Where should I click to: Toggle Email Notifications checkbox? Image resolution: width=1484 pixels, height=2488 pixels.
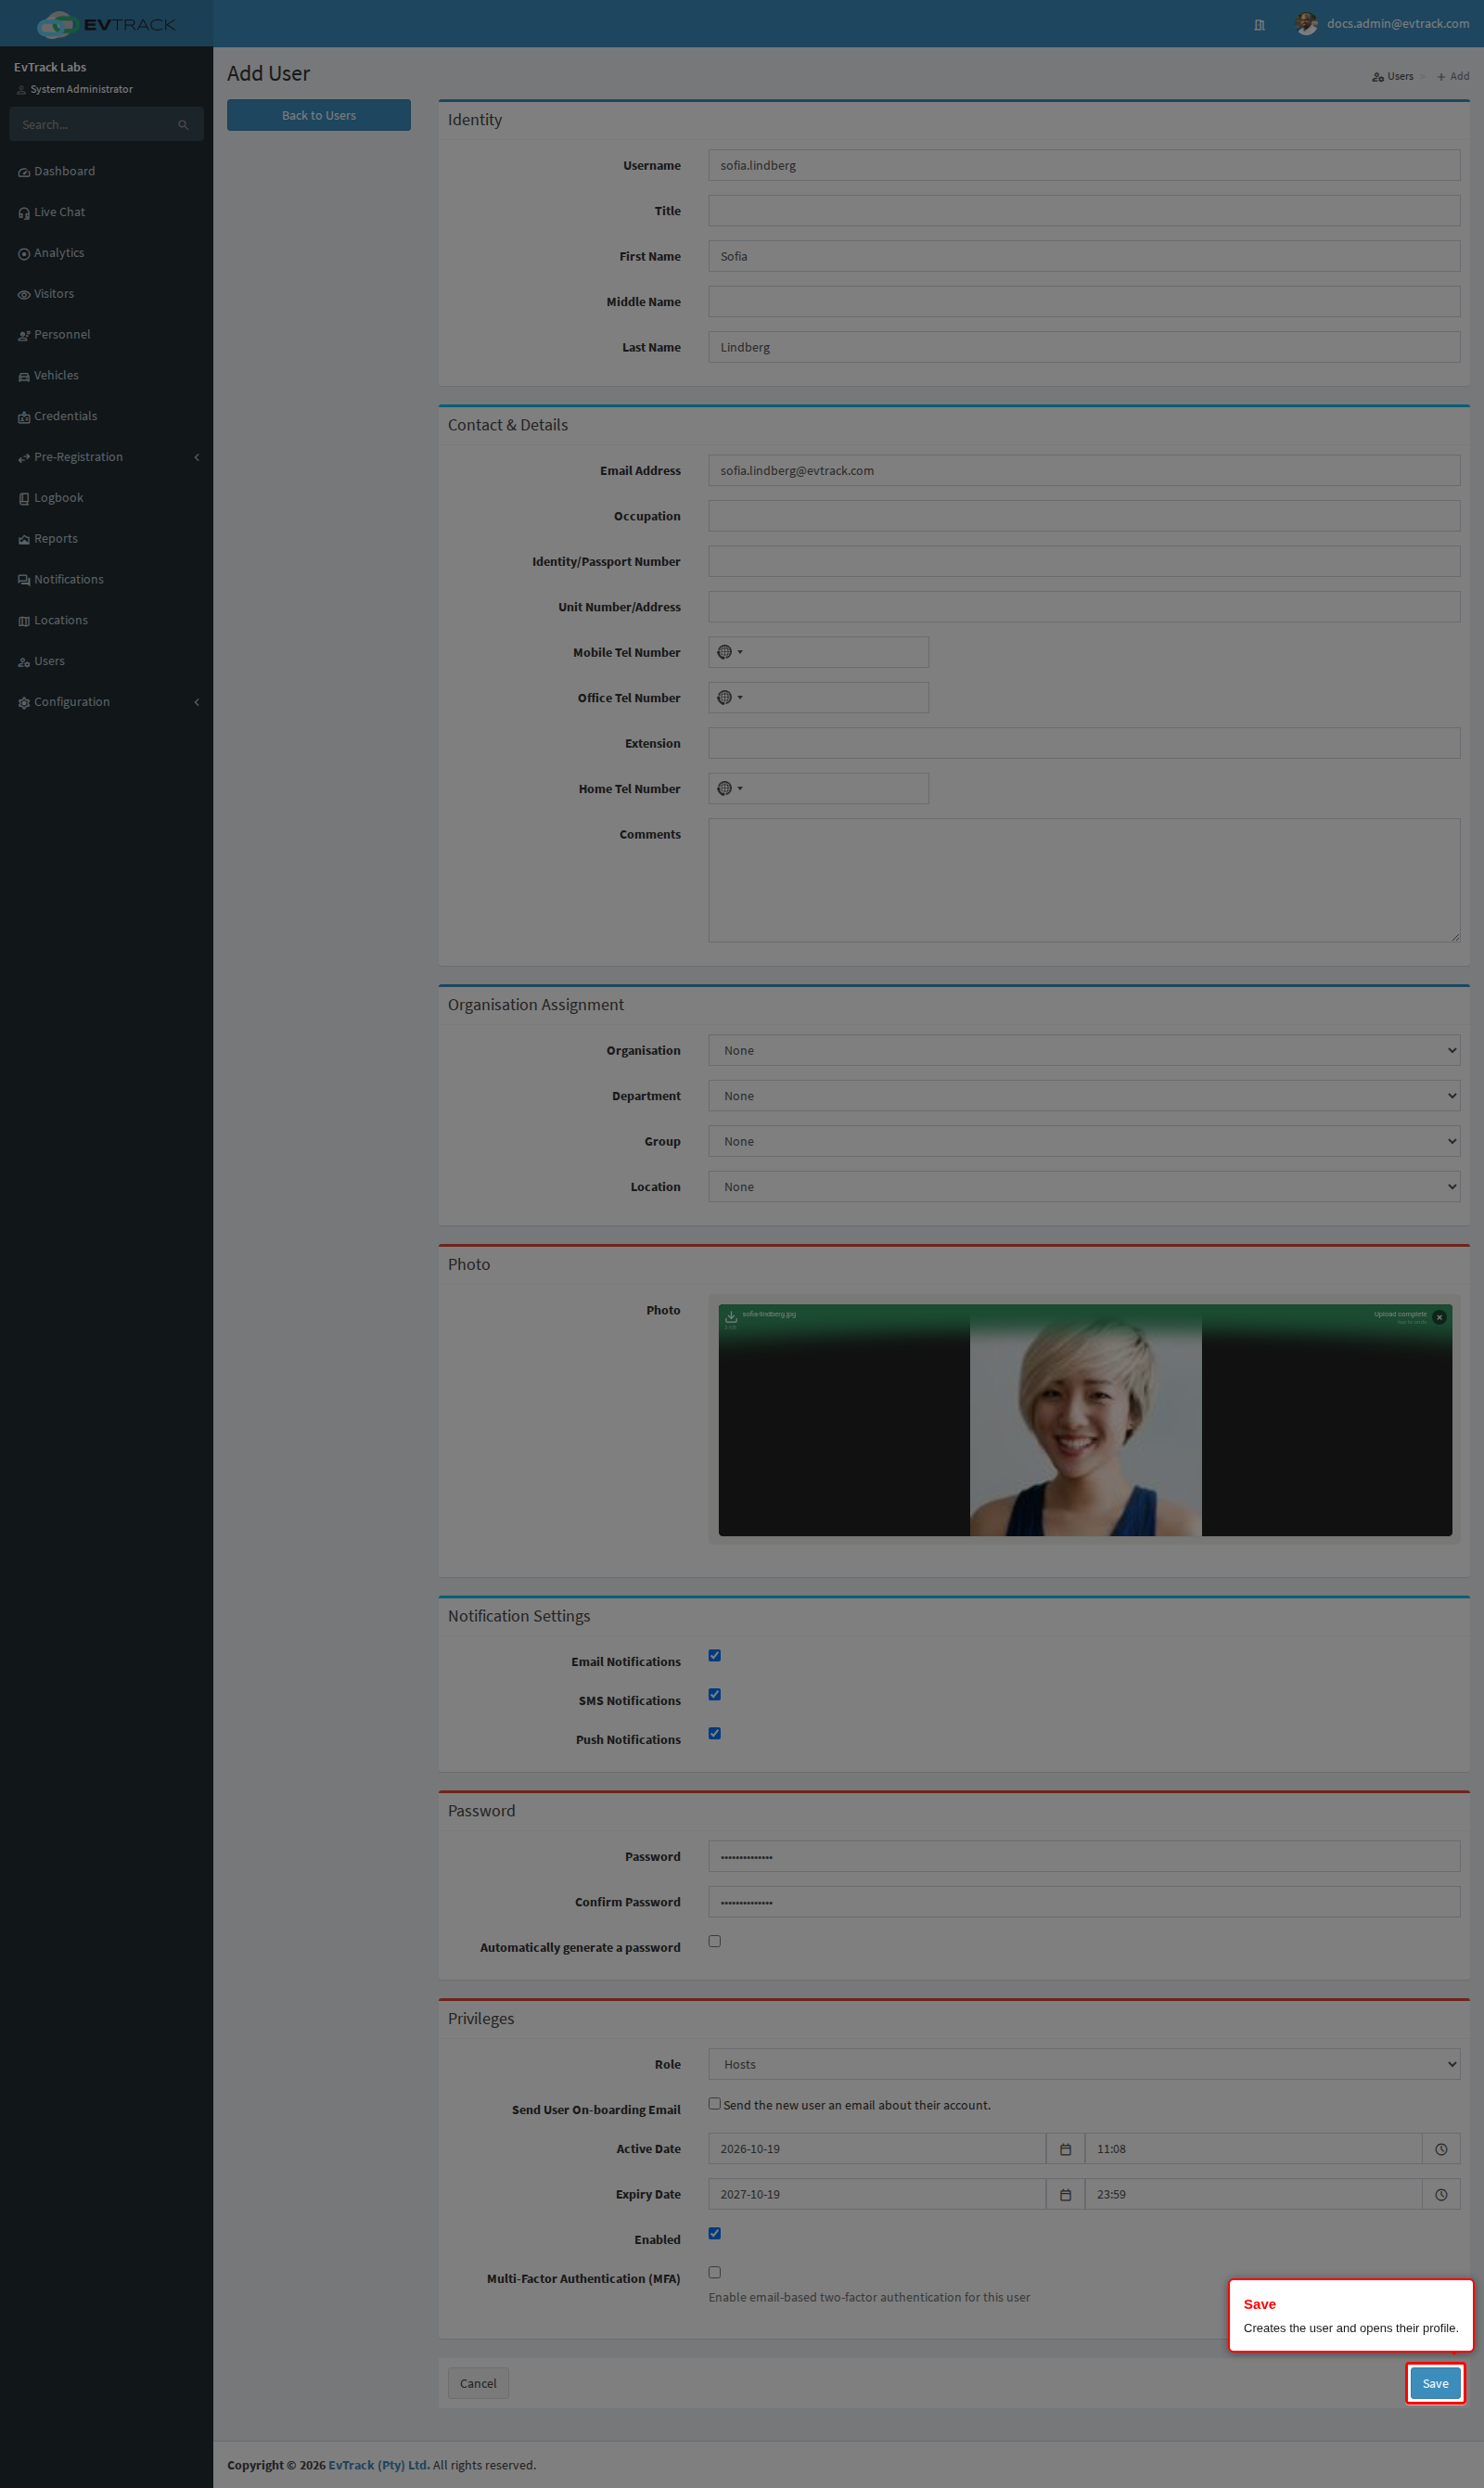714,1655
